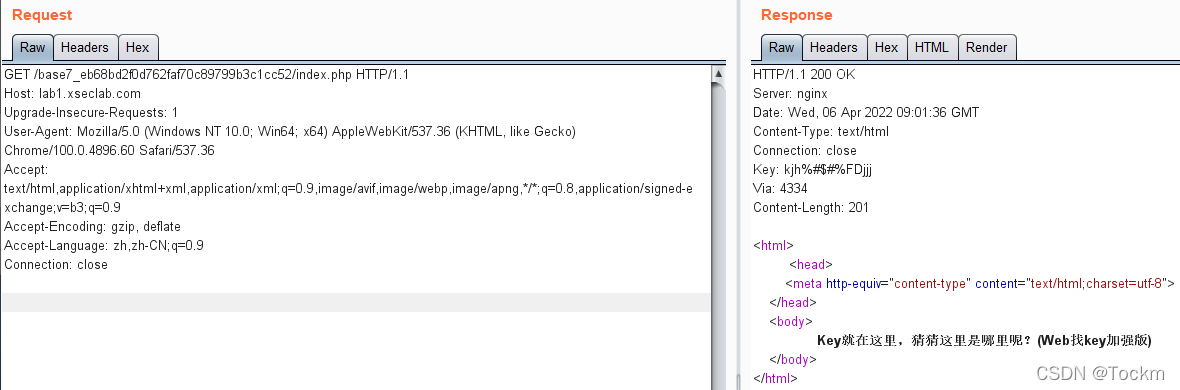Click the Accept-Language: zh,zh-CN;q=0.9 line

[104, 245]
